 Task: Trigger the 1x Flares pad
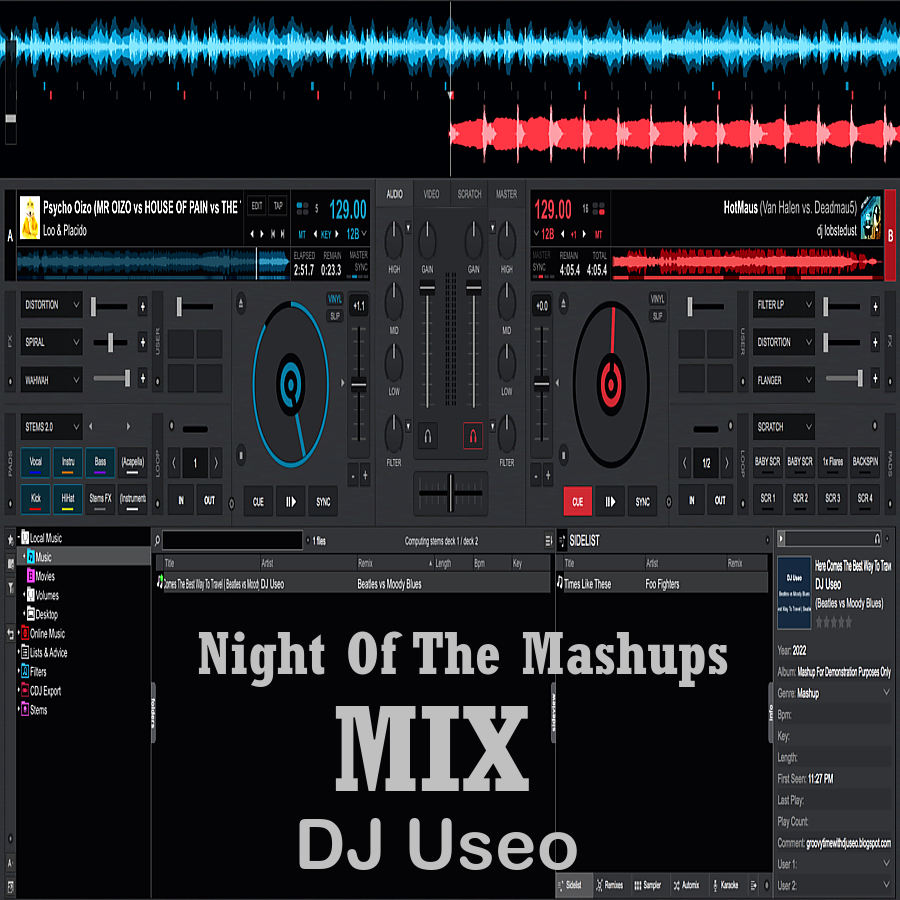(832, 463)
